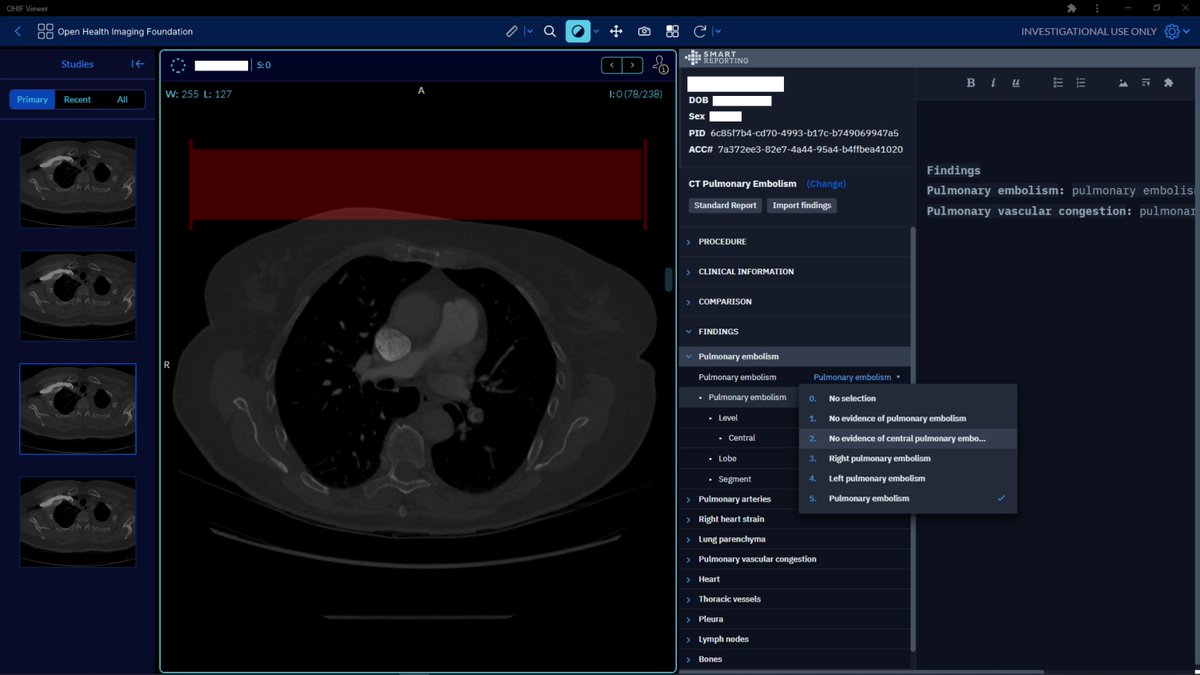This screenshot has height=675, width=1200.
Task: Expand the CLINICAL INFORMATION section
Action: click(796, 272)
